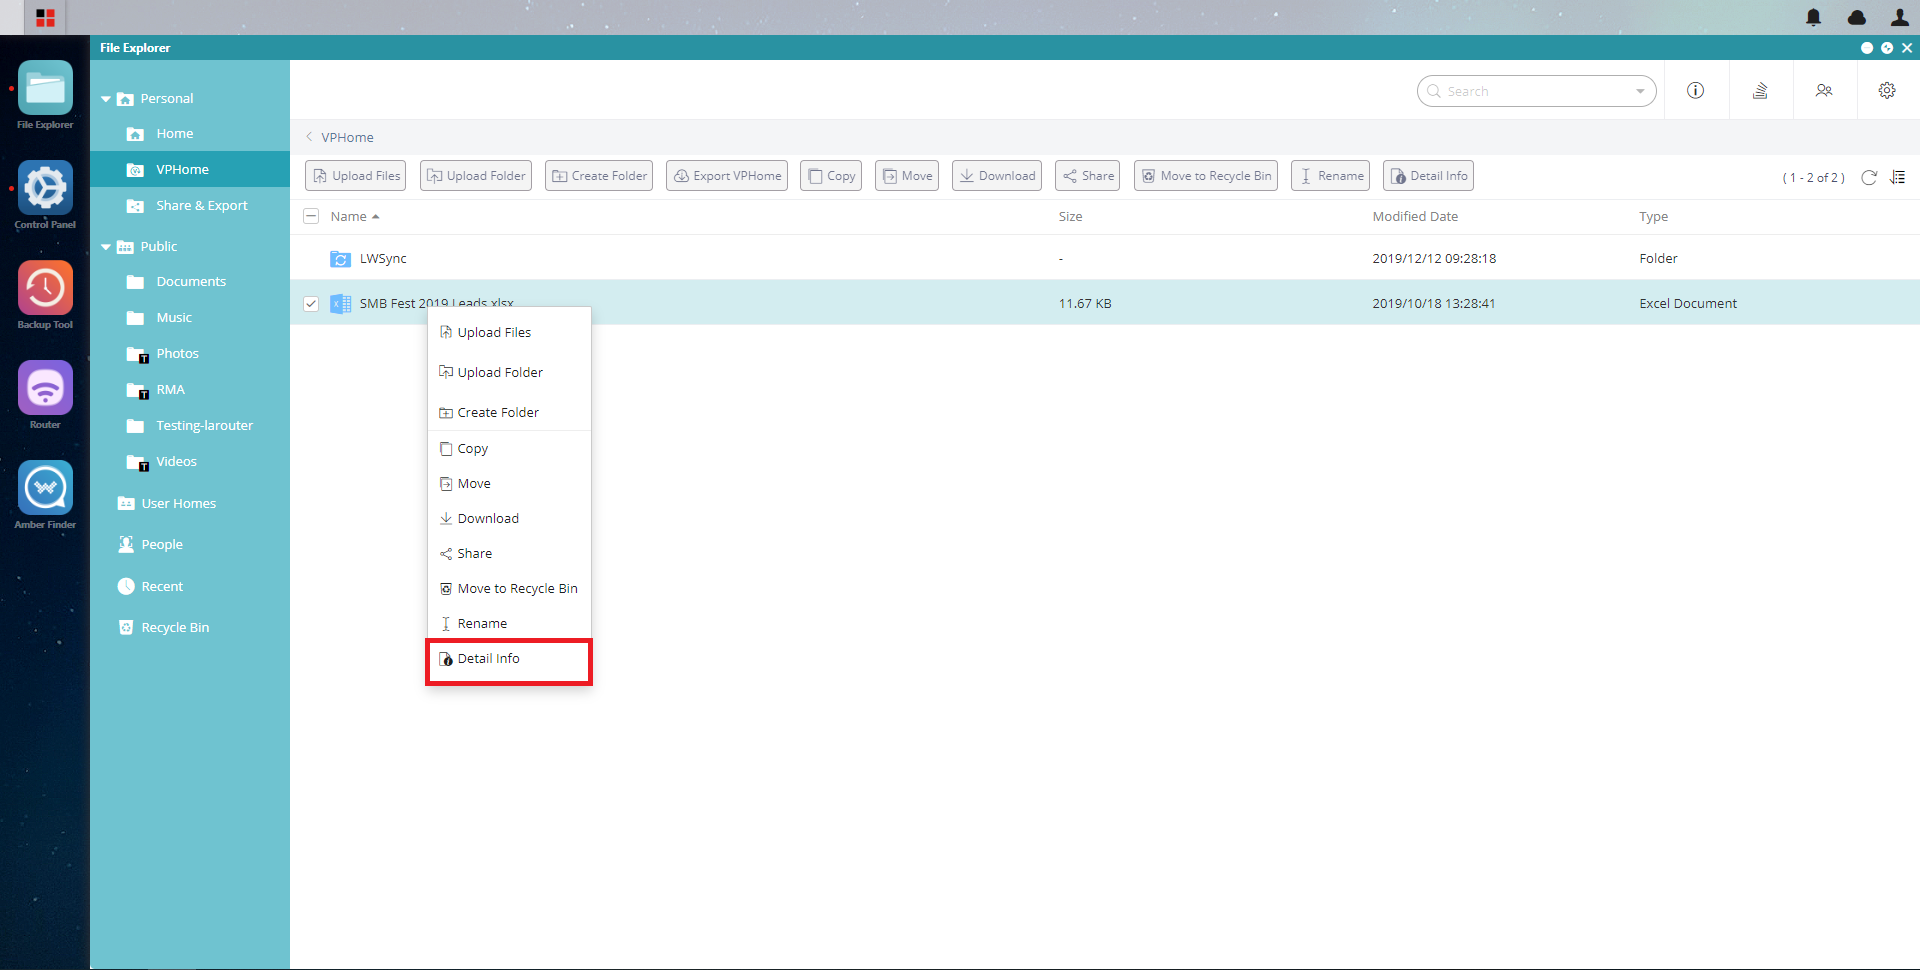Select VPHome in the sidebar tree
The image size is (1920, 971).
pos(190,169)
